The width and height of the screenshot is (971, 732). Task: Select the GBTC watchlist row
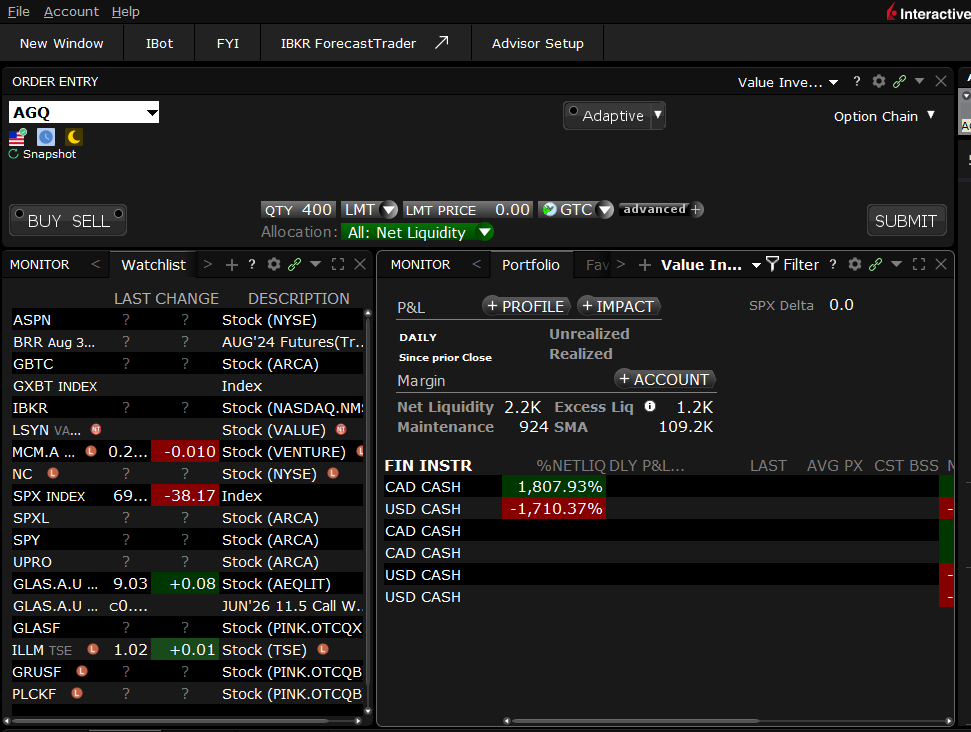pos(187,364)
